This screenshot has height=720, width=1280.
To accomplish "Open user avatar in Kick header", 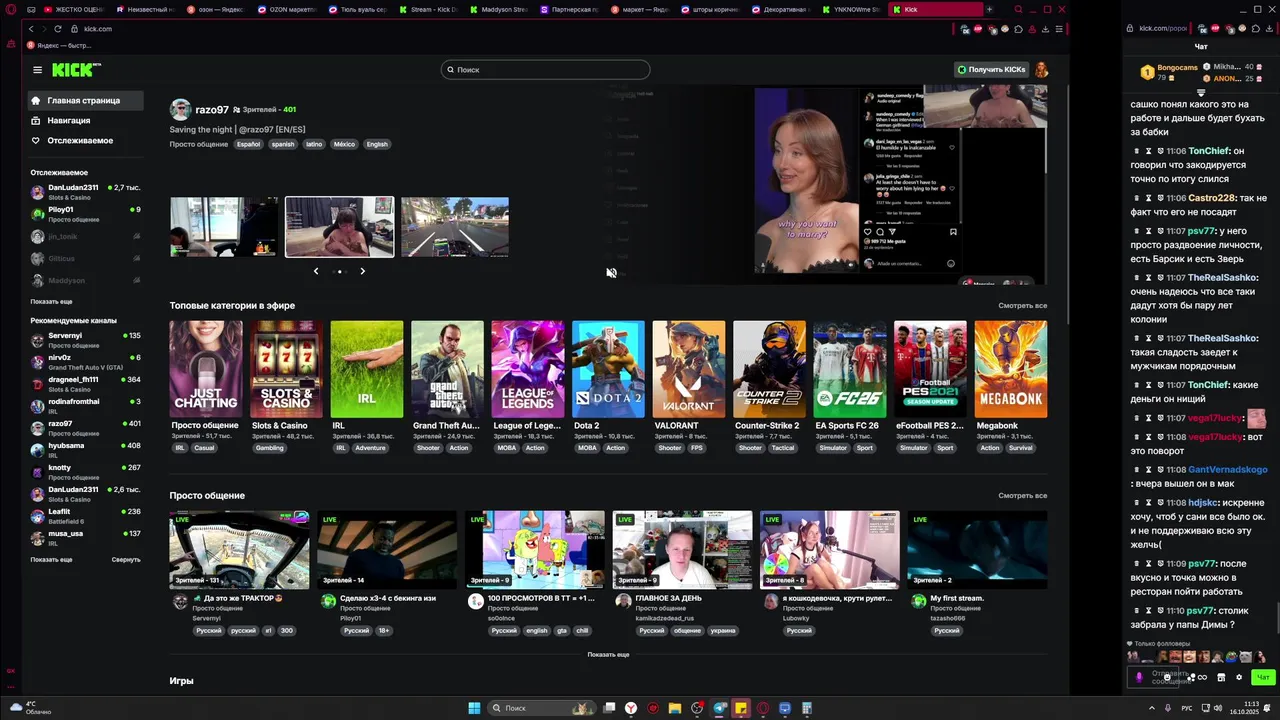I will coord(1041,70).
